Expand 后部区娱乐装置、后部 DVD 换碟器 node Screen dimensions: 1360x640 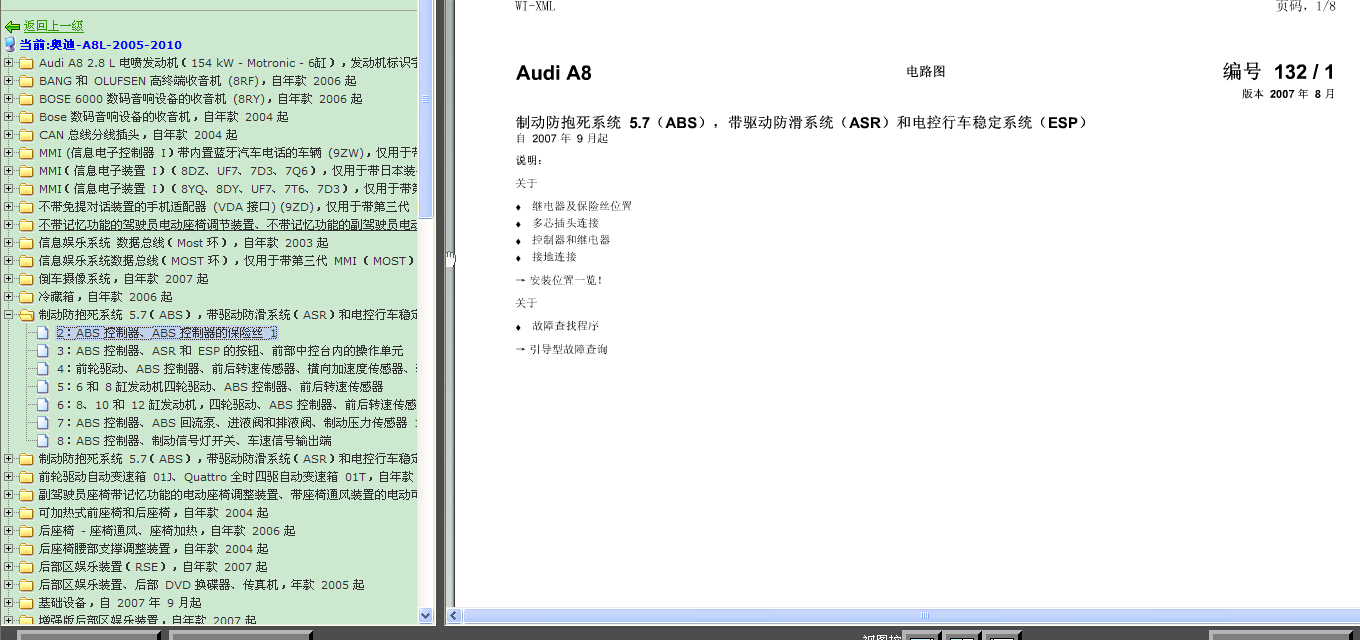pos(9,585)
